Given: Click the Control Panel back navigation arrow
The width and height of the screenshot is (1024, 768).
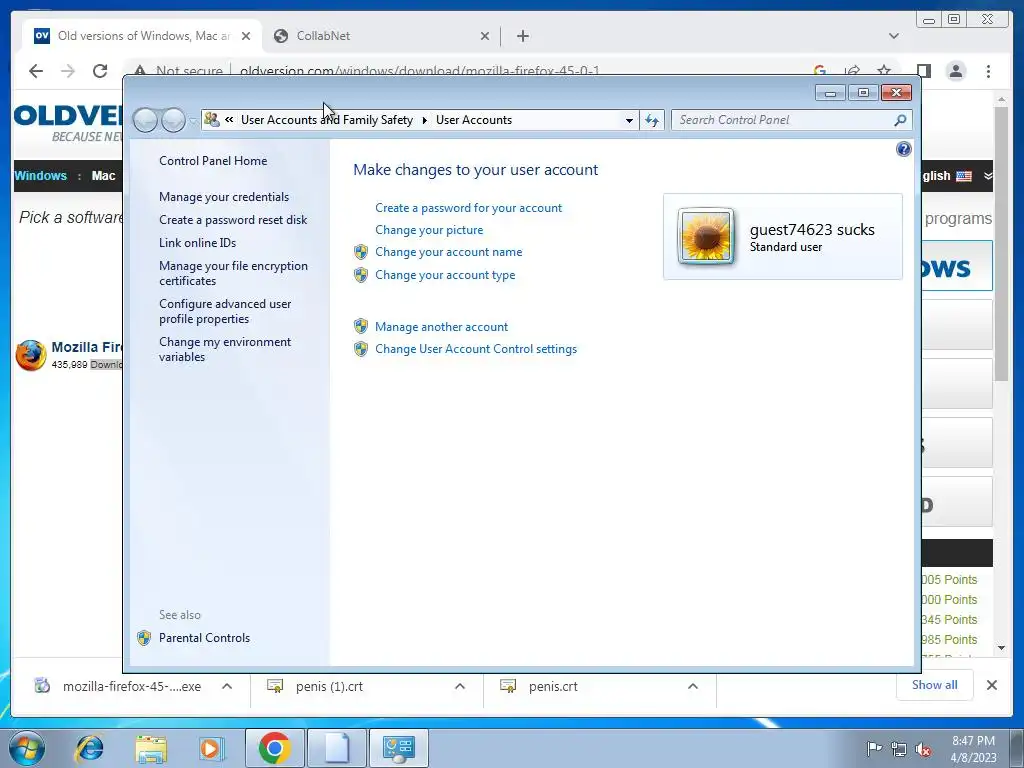Looking at the screenshot, I should click(145, 120).
